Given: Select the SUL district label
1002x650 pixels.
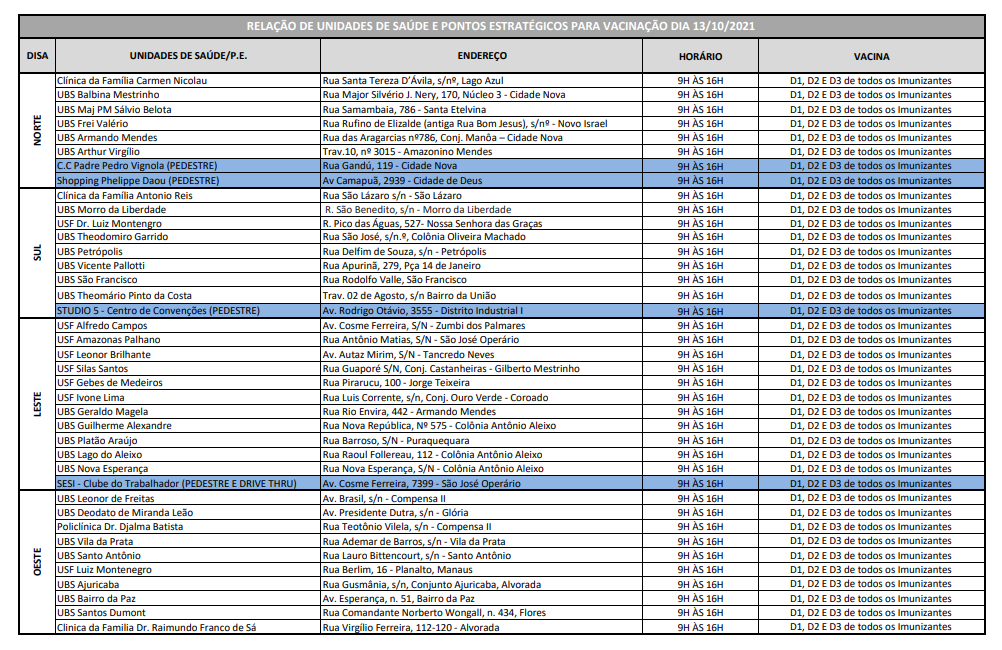Looking at the screenshot, I should coord(37,253).
